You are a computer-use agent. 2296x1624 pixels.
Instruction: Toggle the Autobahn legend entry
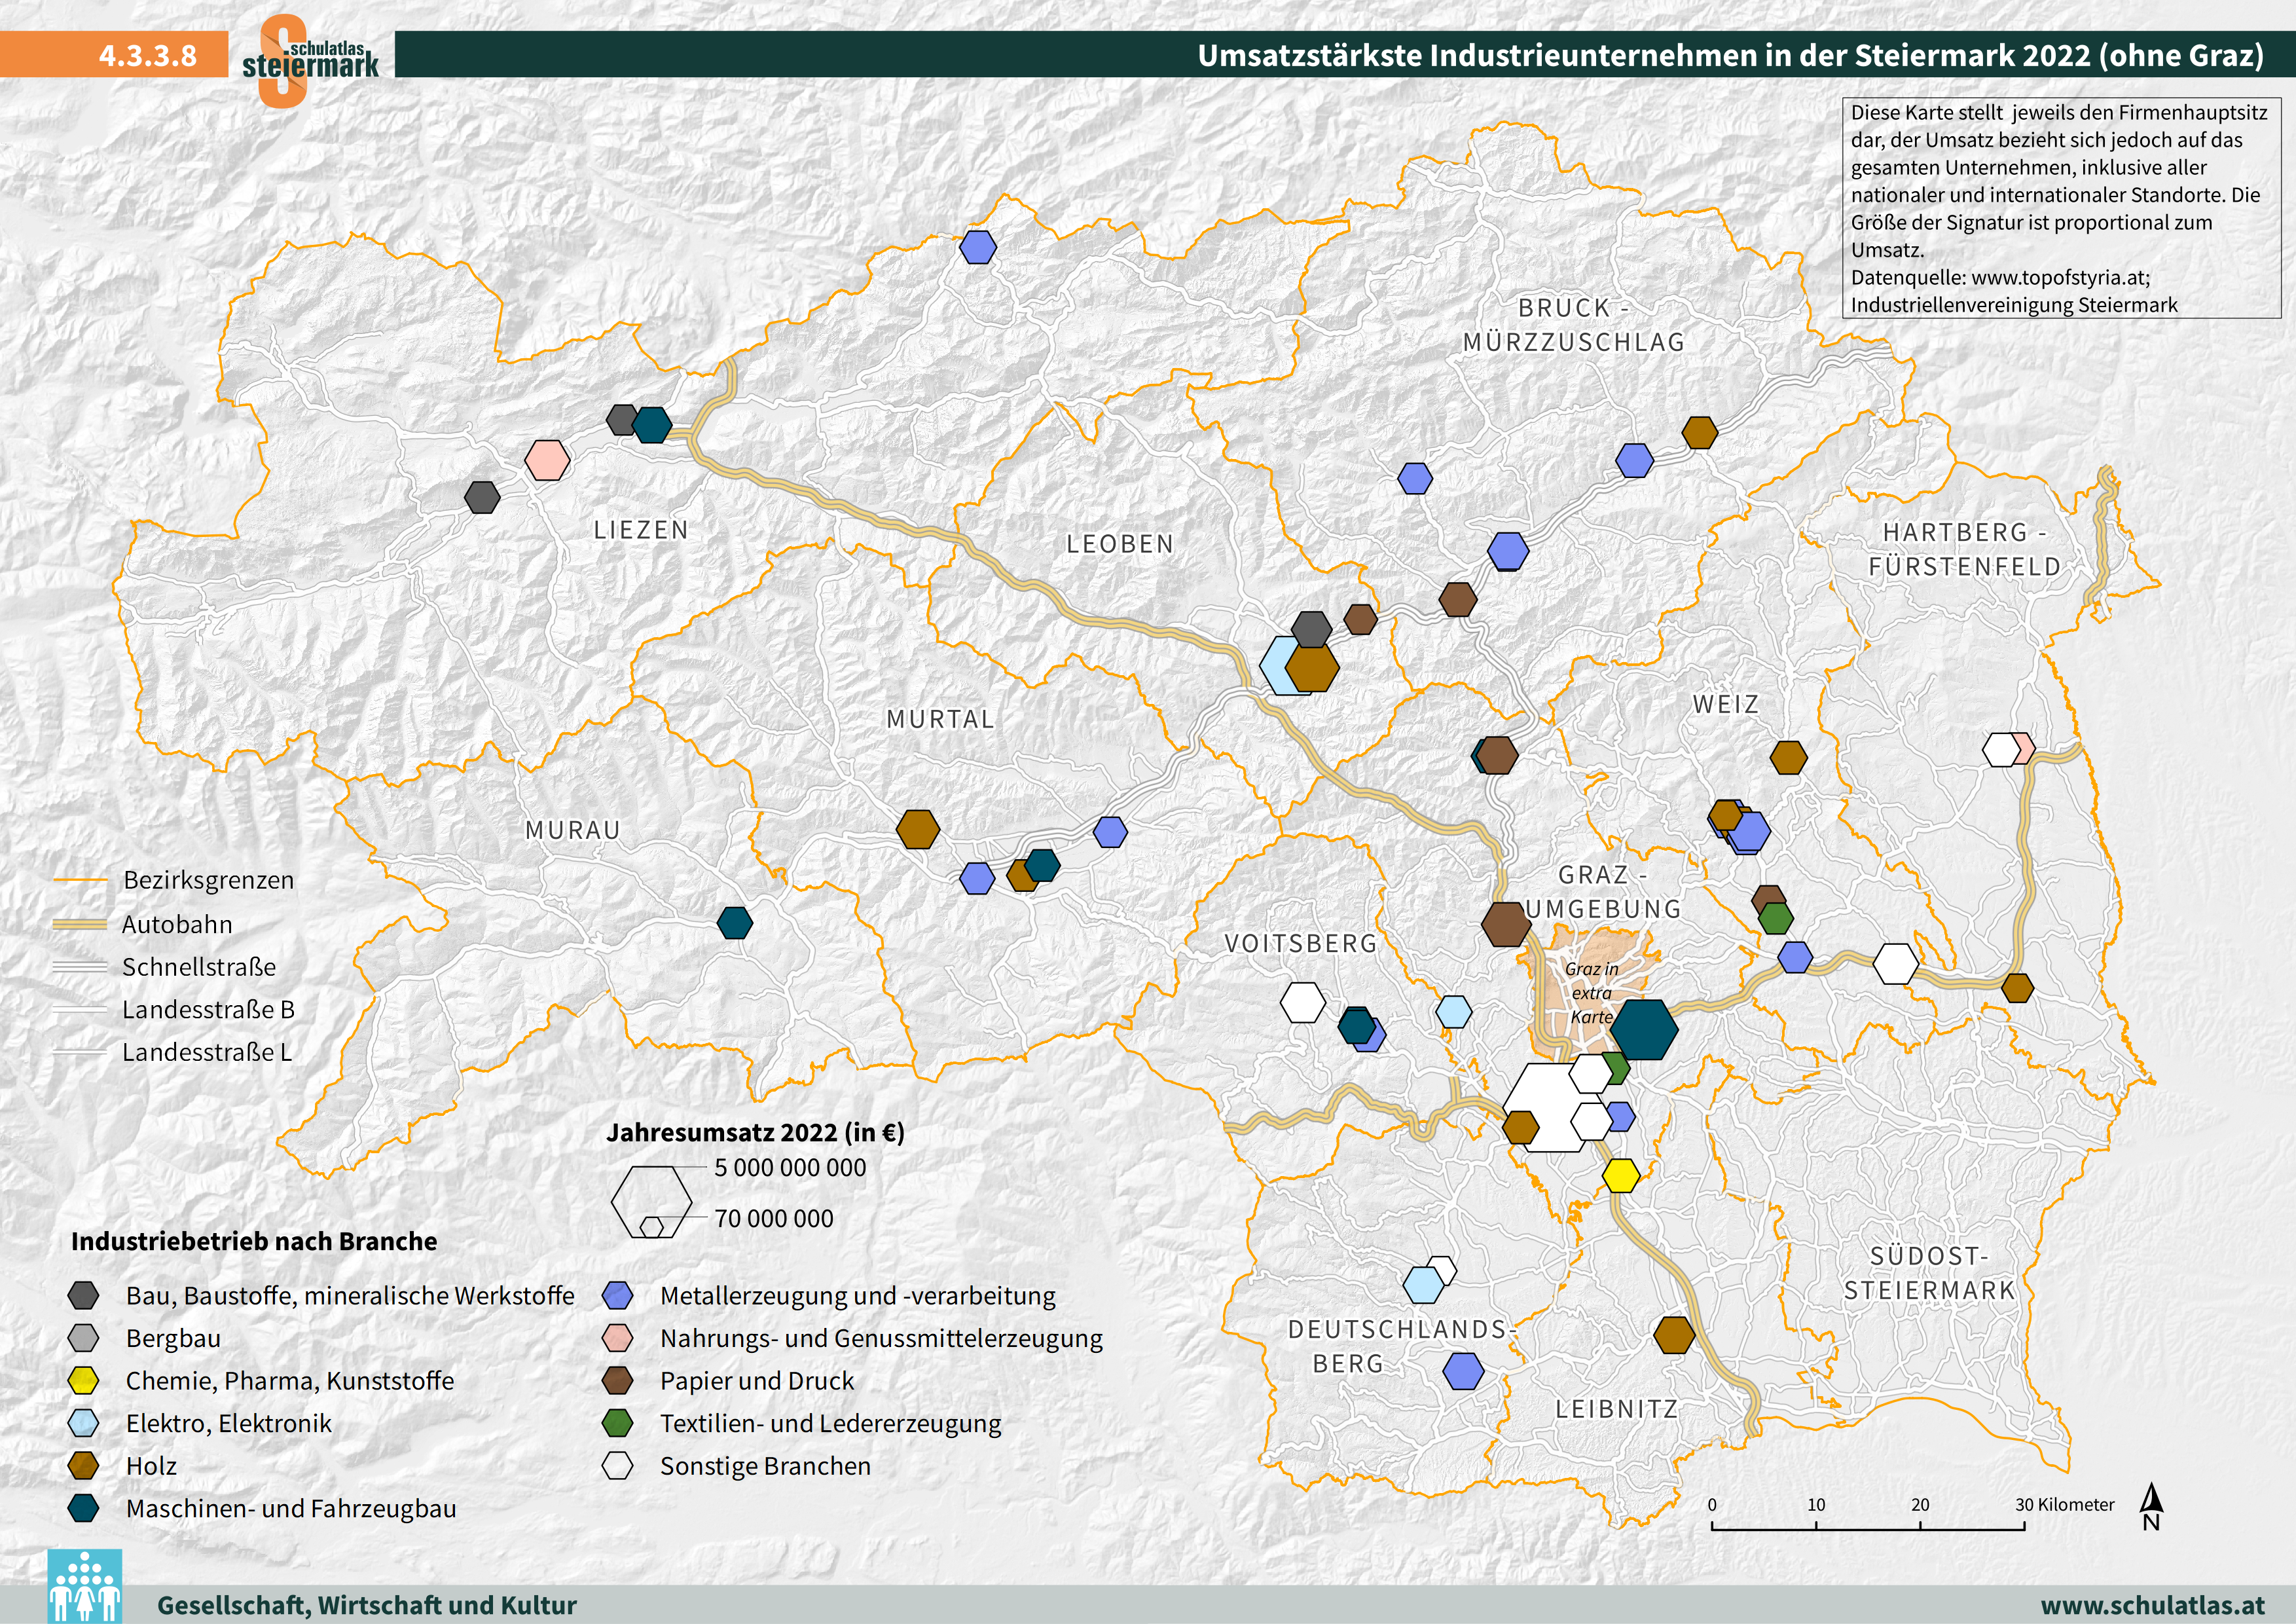(x=176, y=924)
